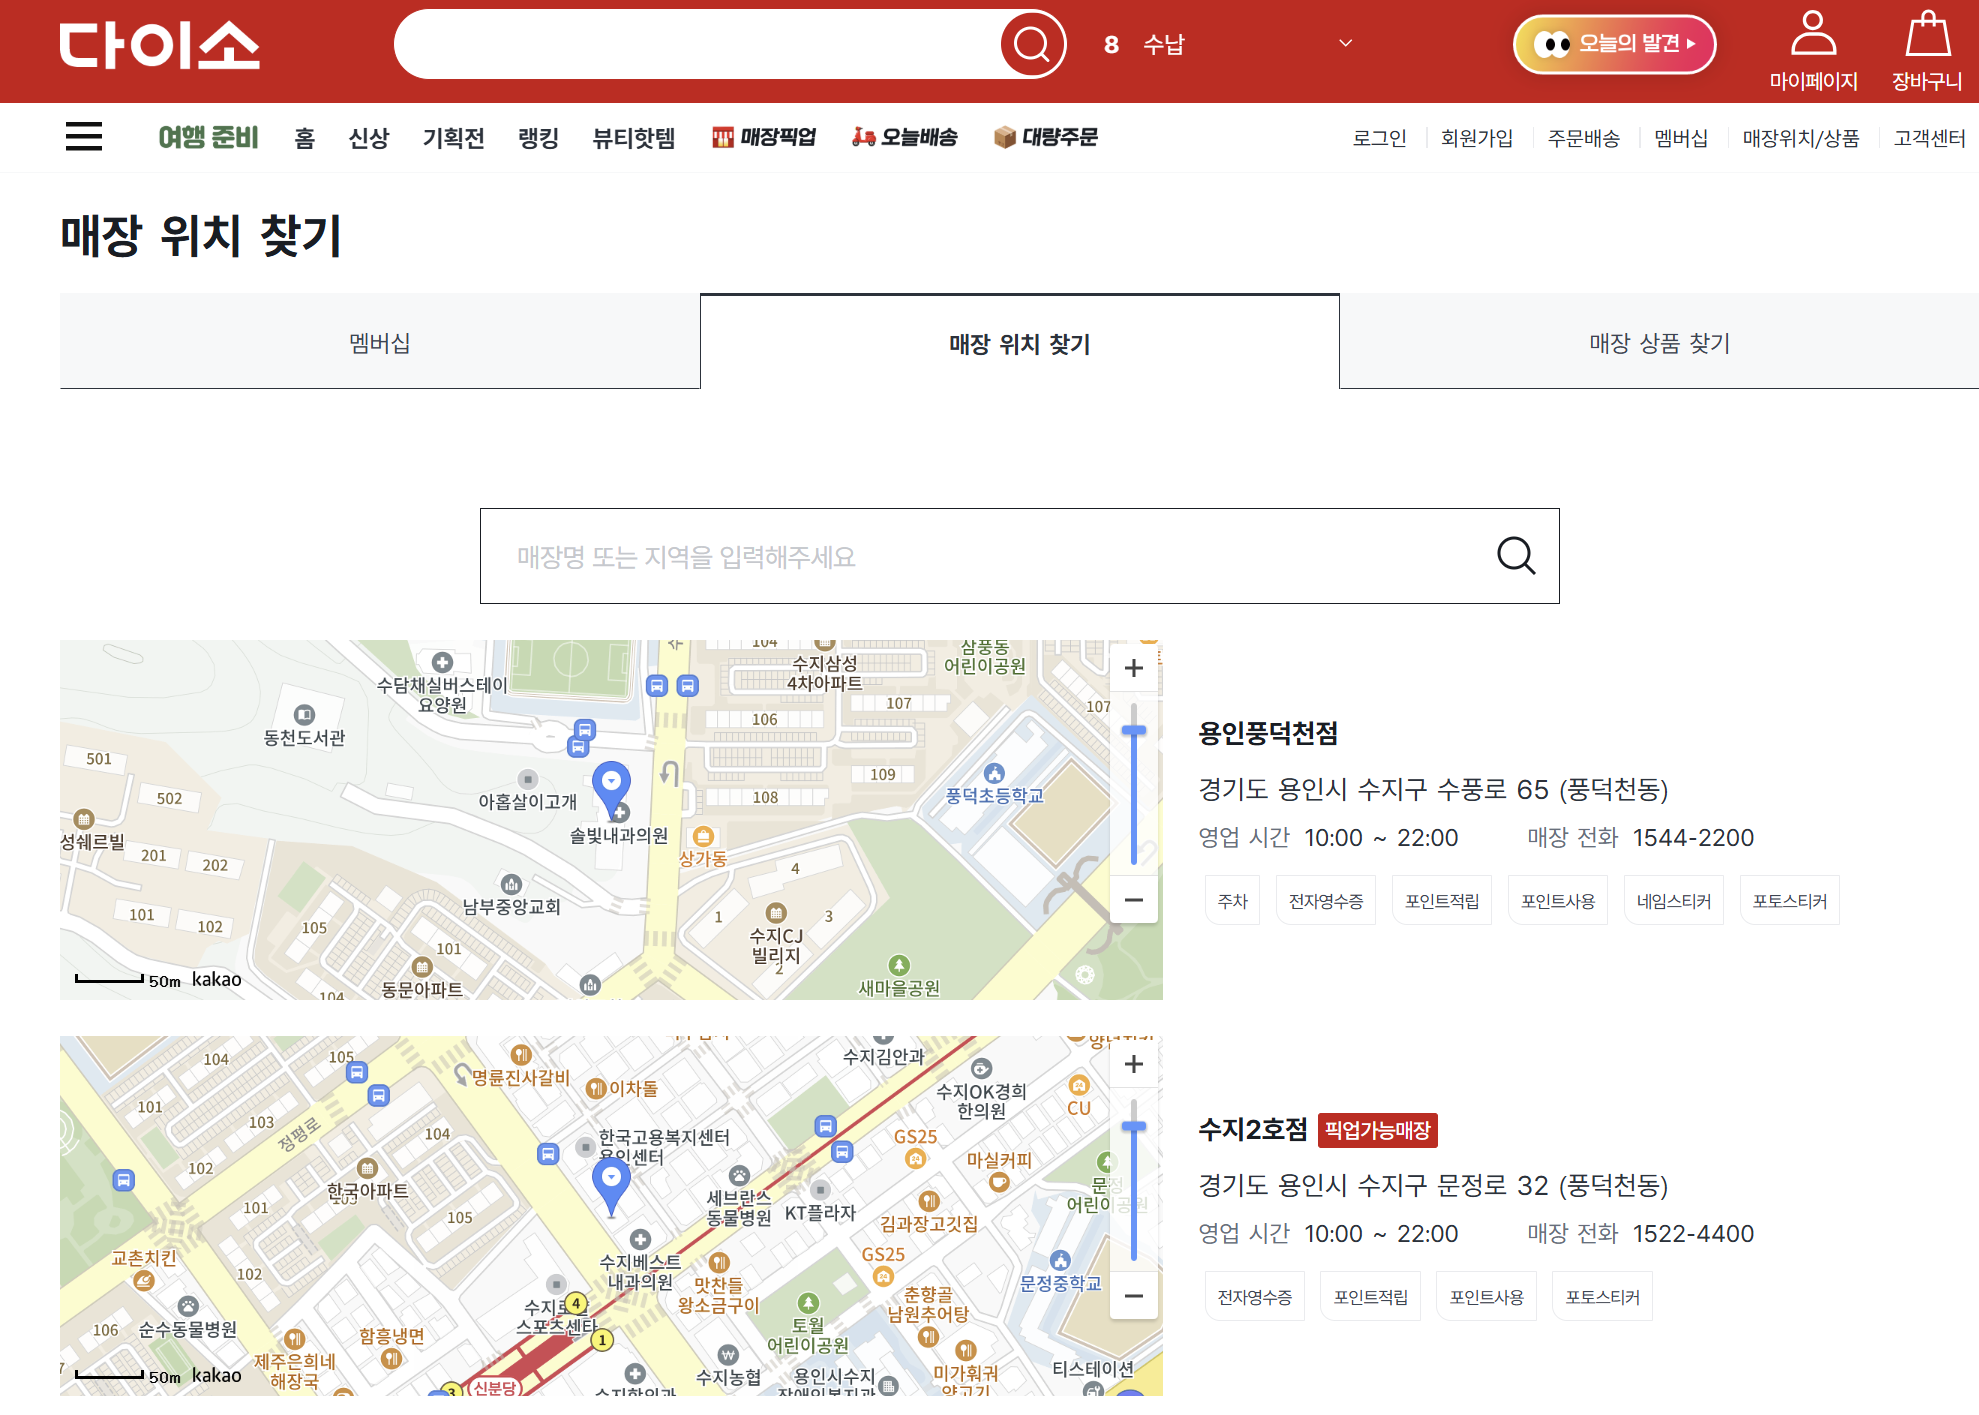
Task: Click the 로그인 link
Action: (x=1379, y=138)
